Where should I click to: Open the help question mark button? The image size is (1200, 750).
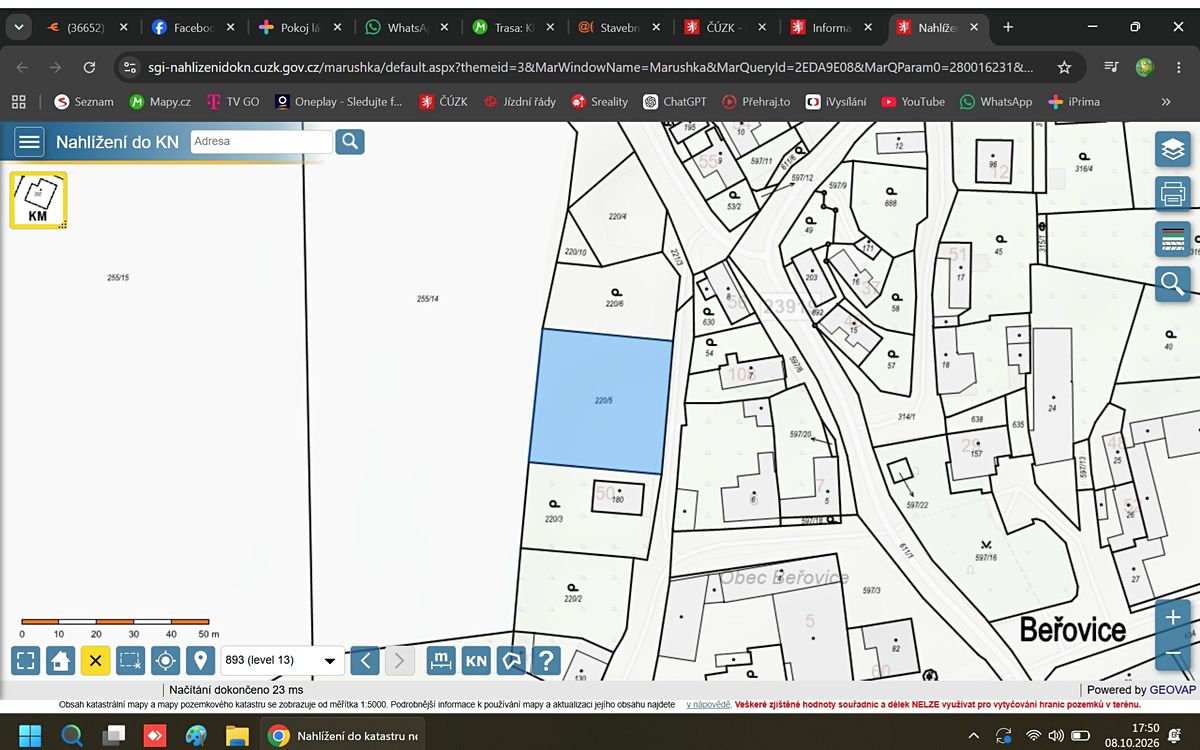click(x=546, y=660)
